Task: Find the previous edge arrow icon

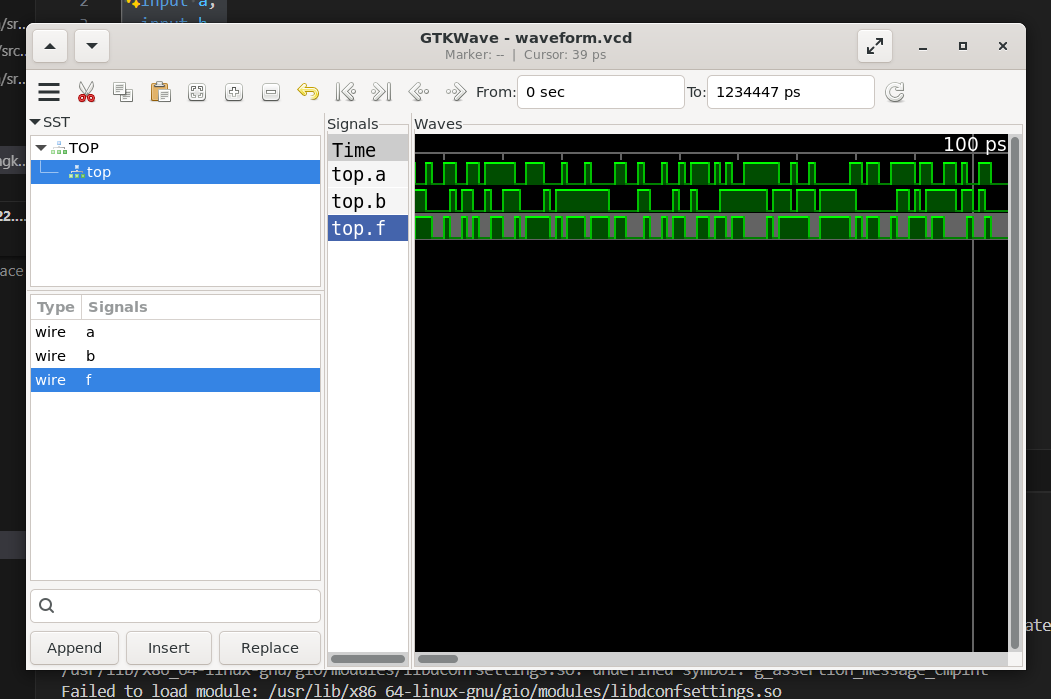Action: pos(419,92)
